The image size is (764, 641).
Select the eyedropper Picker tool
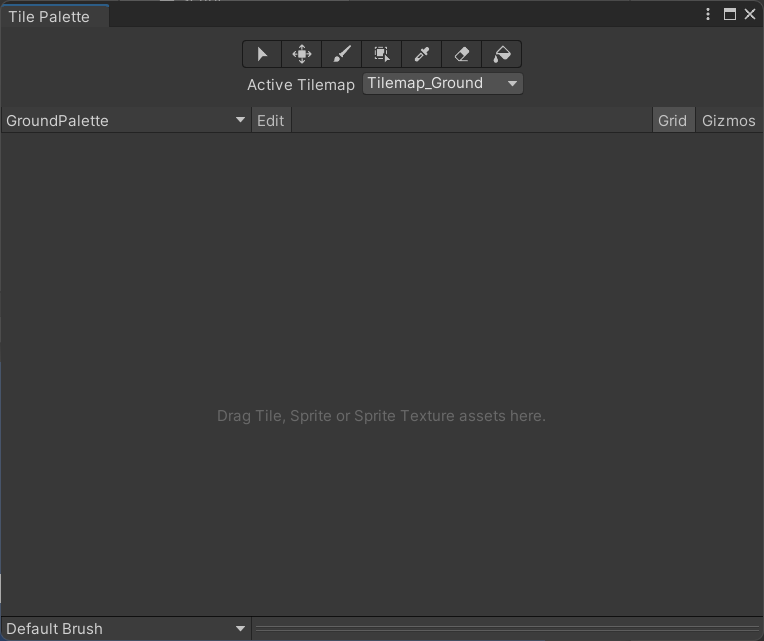tap(422, 54)
